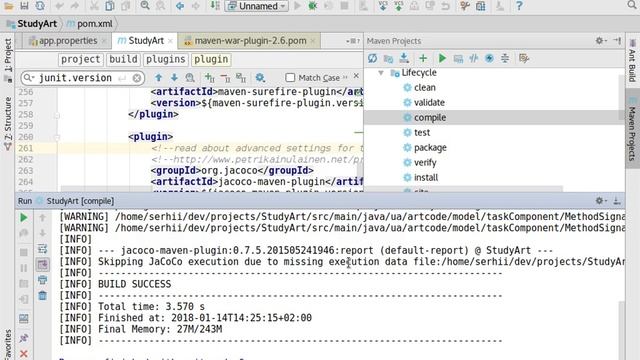640x360 pixels.
Task: Add Maven project plus icon
Action: click(423, 58)
